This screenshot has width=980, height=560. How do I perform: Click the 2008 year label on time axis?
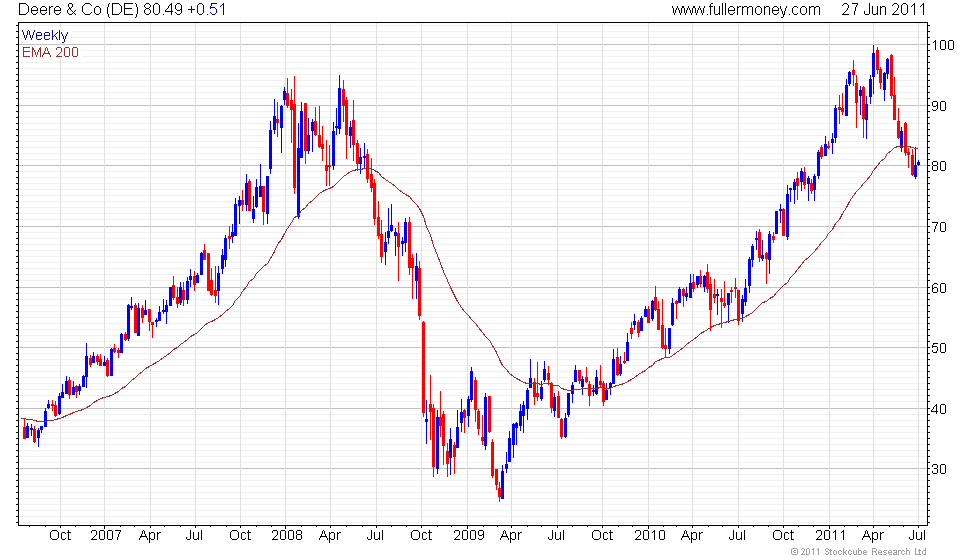[x=287, y=535]
